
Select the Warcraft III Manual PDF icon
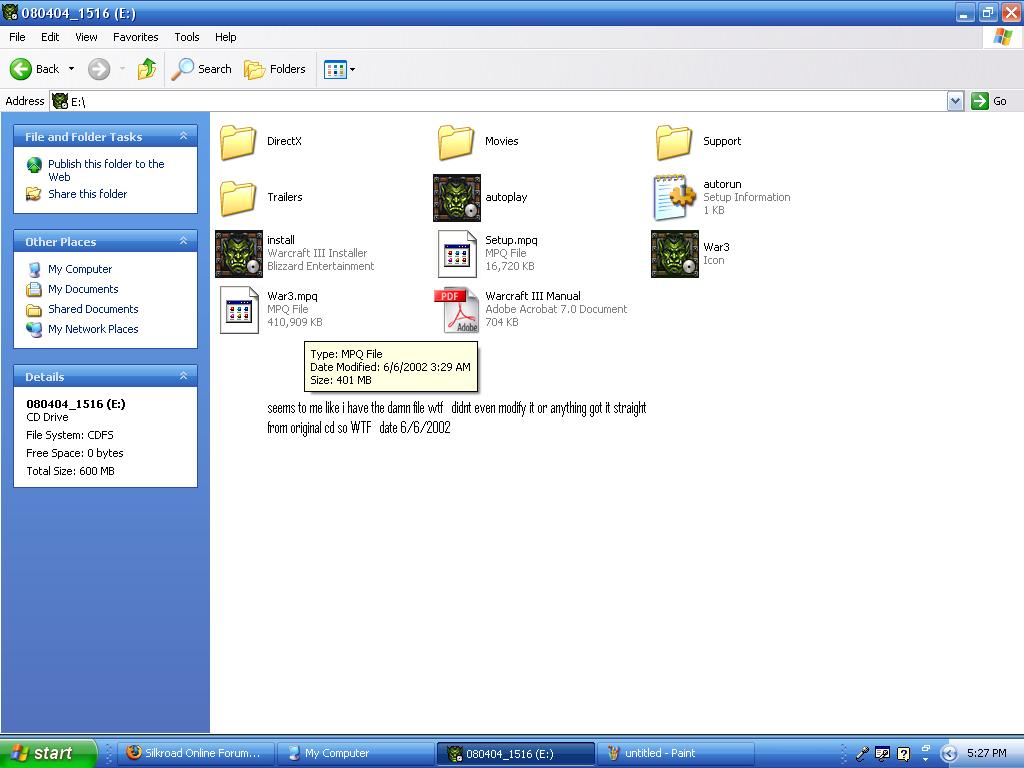(x=456, y=310)
